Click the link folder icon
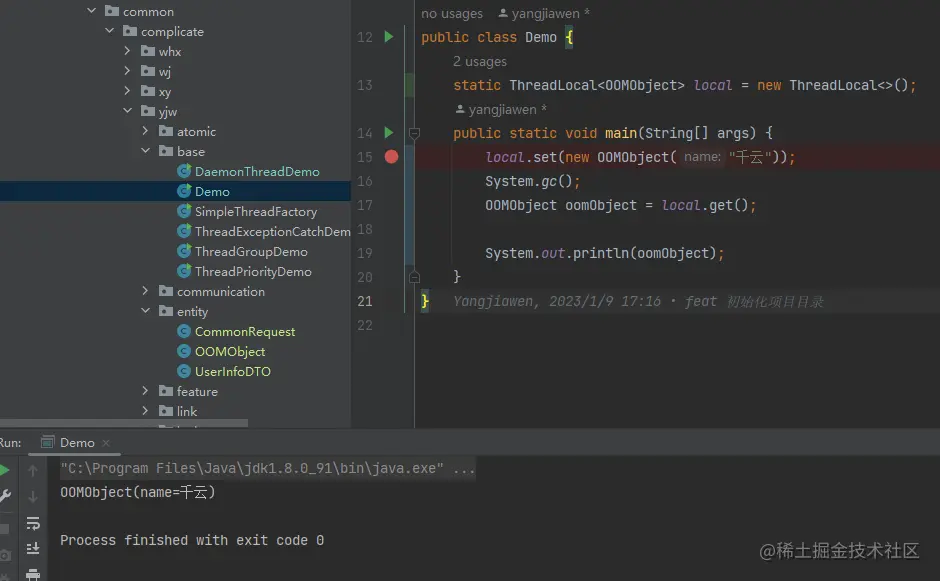Image resolution: width=940 pixels, height=581 pixels. [166, 411]
